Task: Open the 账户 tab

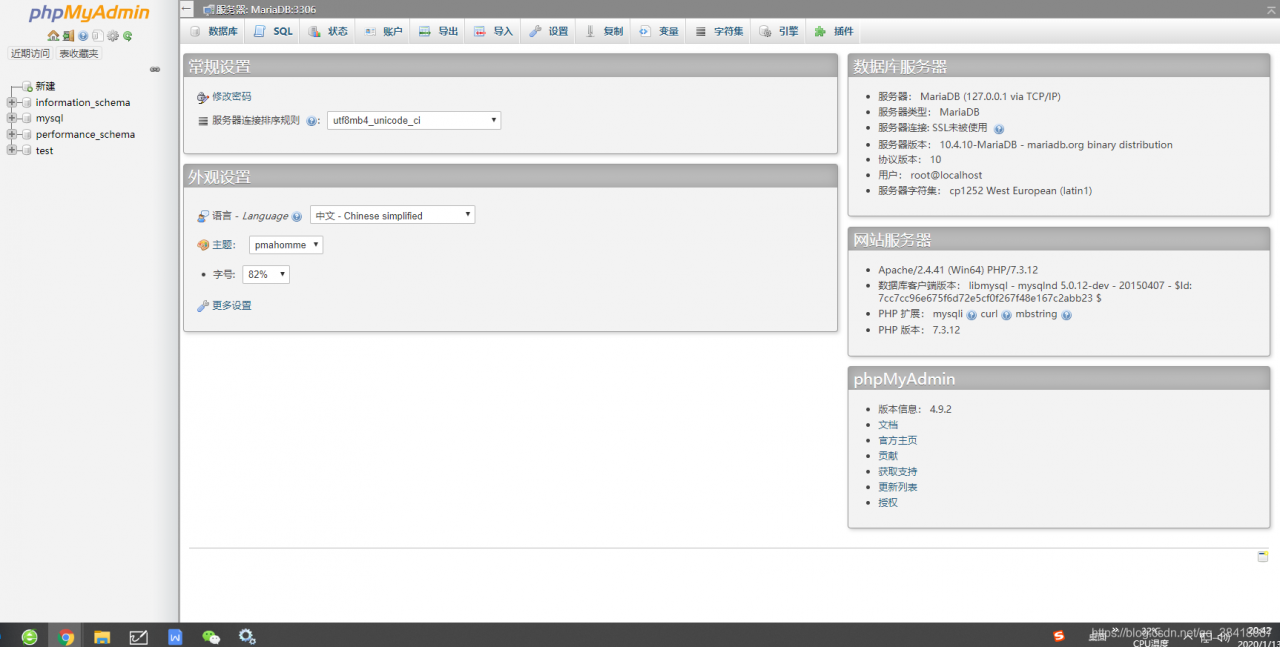Action: [383, 31]
